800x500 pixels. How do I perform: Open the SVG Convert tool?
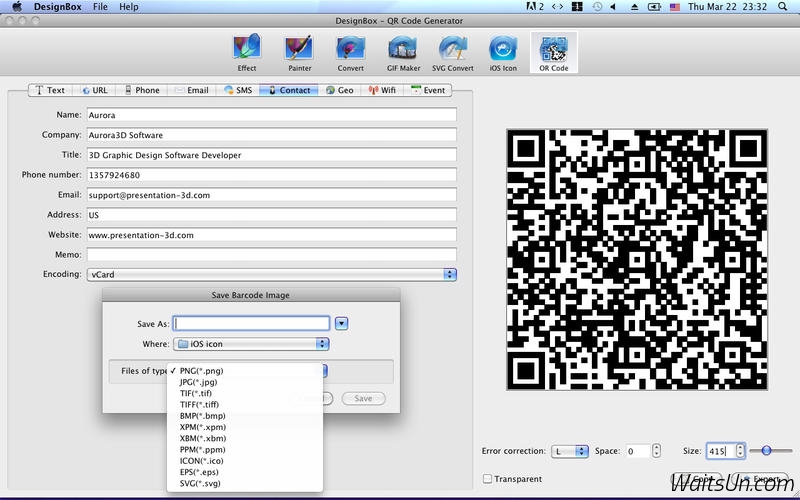click(x=453, y=53)
